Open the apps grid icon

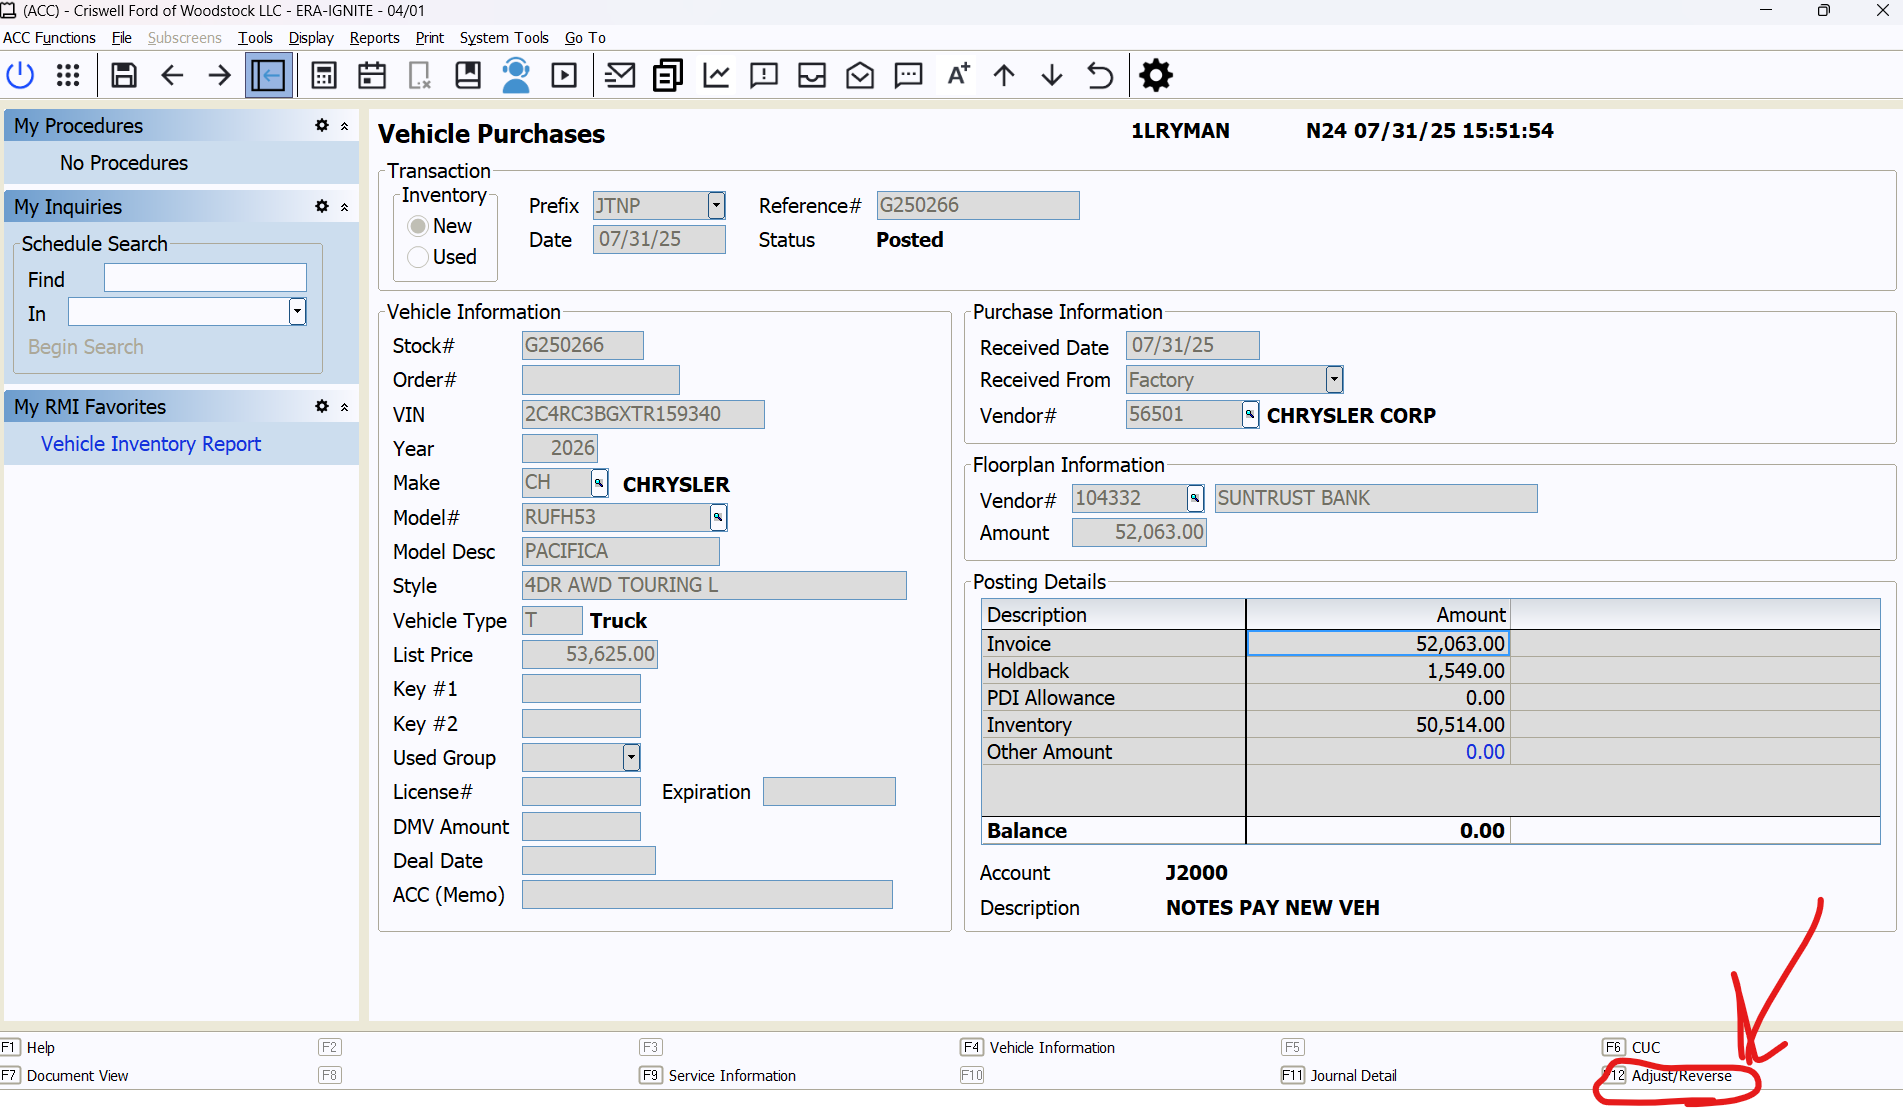(68, 76)
